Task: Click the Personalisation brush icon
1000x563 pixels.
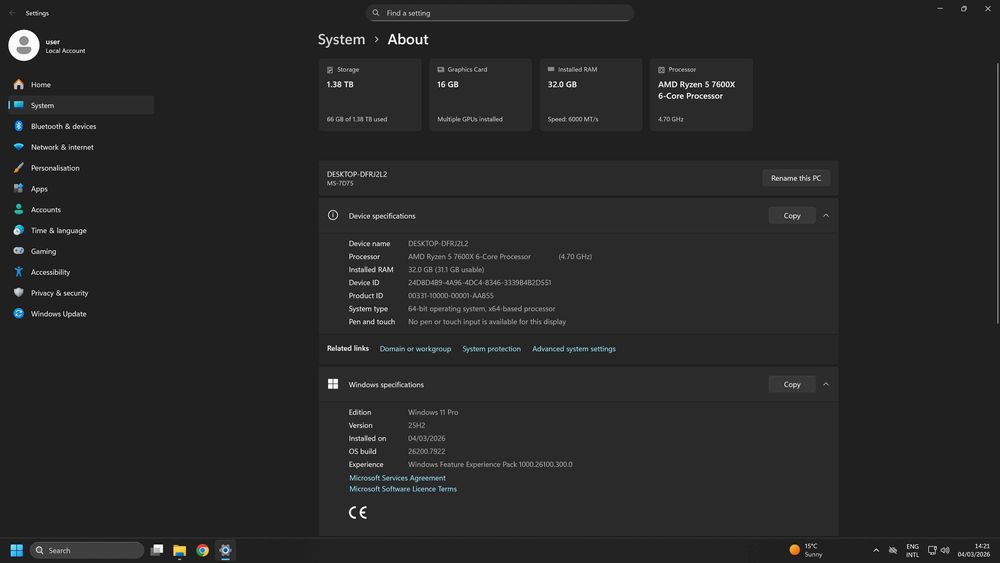Action: tap(18, 168)
